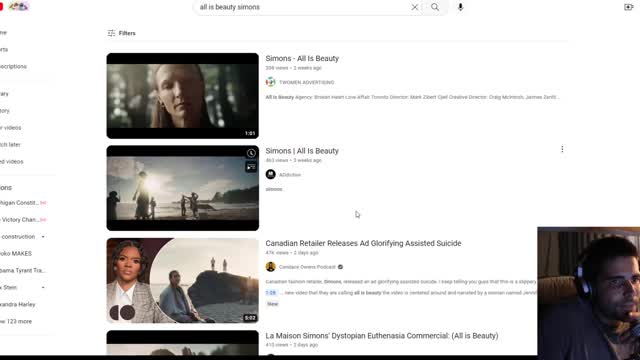Viewport: 640px width, 360px height.
Task: Open Your videos in sidebar
Action: (x=10, y=128)
